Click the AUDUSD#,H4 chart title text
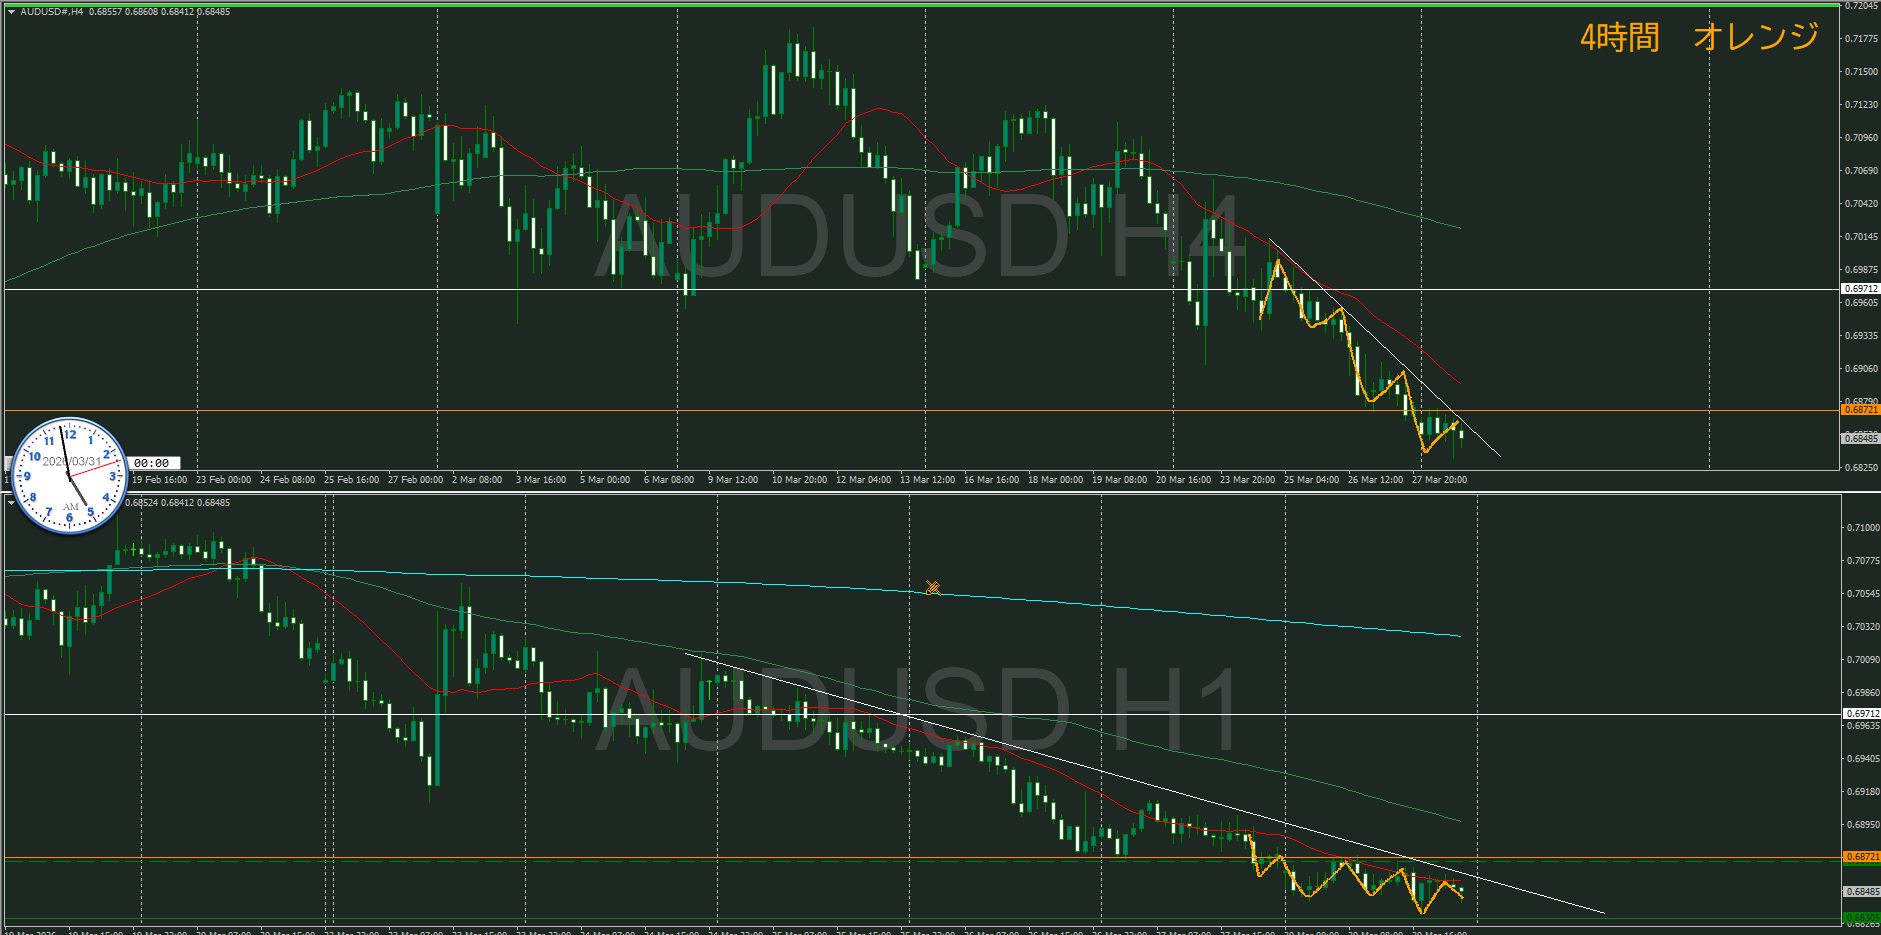 (52, 12)
